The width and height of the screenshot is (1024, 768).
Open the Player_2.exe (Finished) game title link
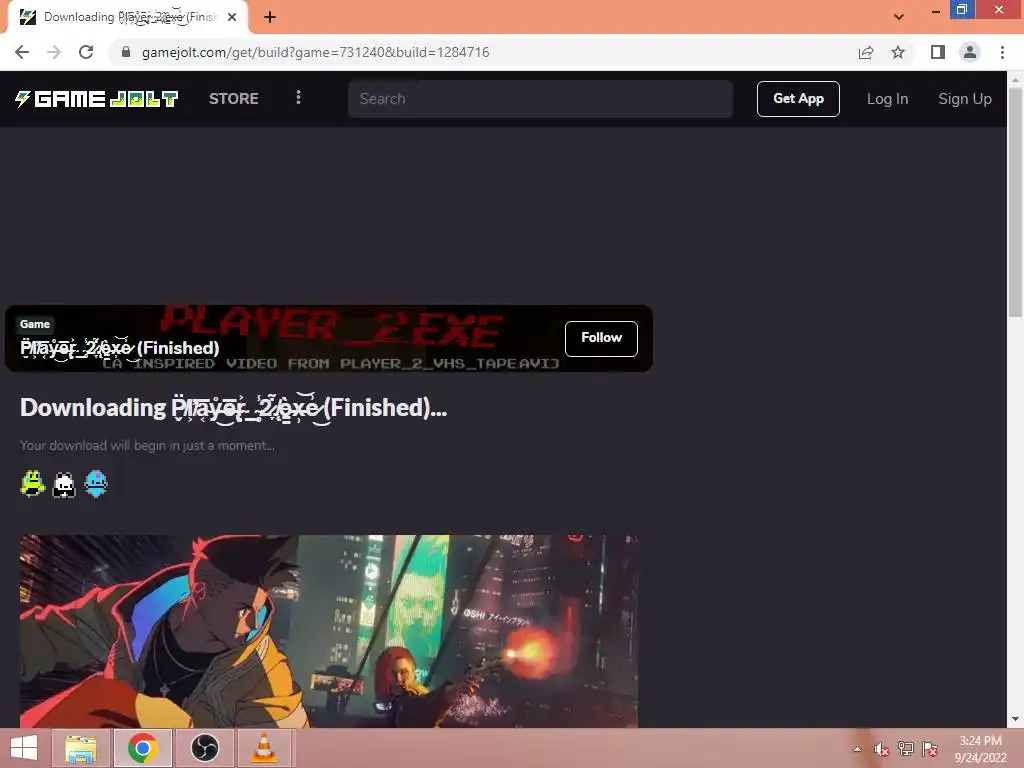pyautogui.click(x=120, y=348)
